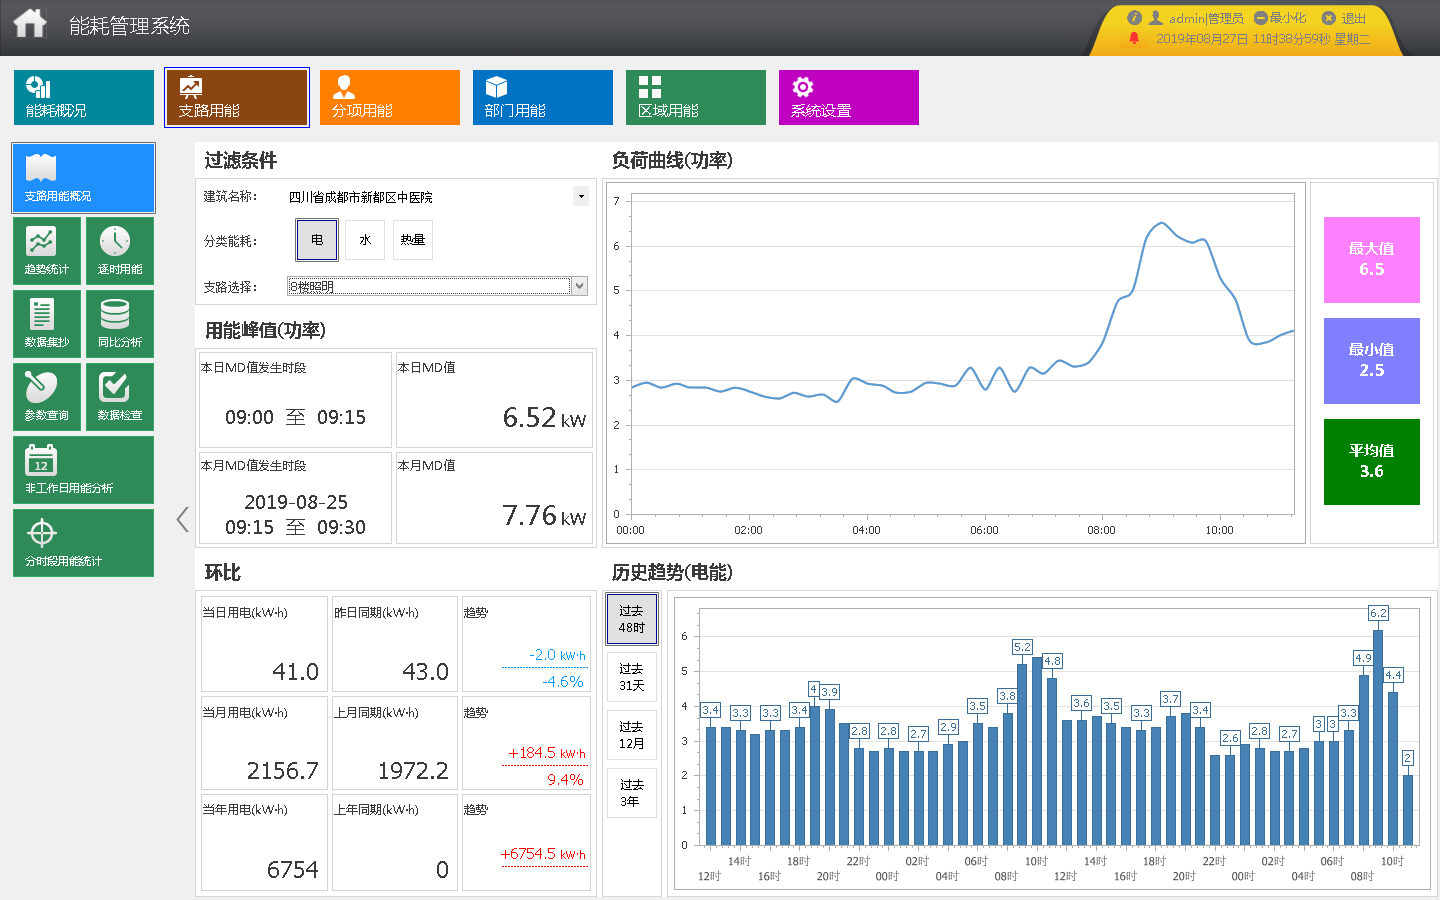Switch to 分项用能 tab
The width and height of the screenshot is (1440, 900).
point(390,97)
